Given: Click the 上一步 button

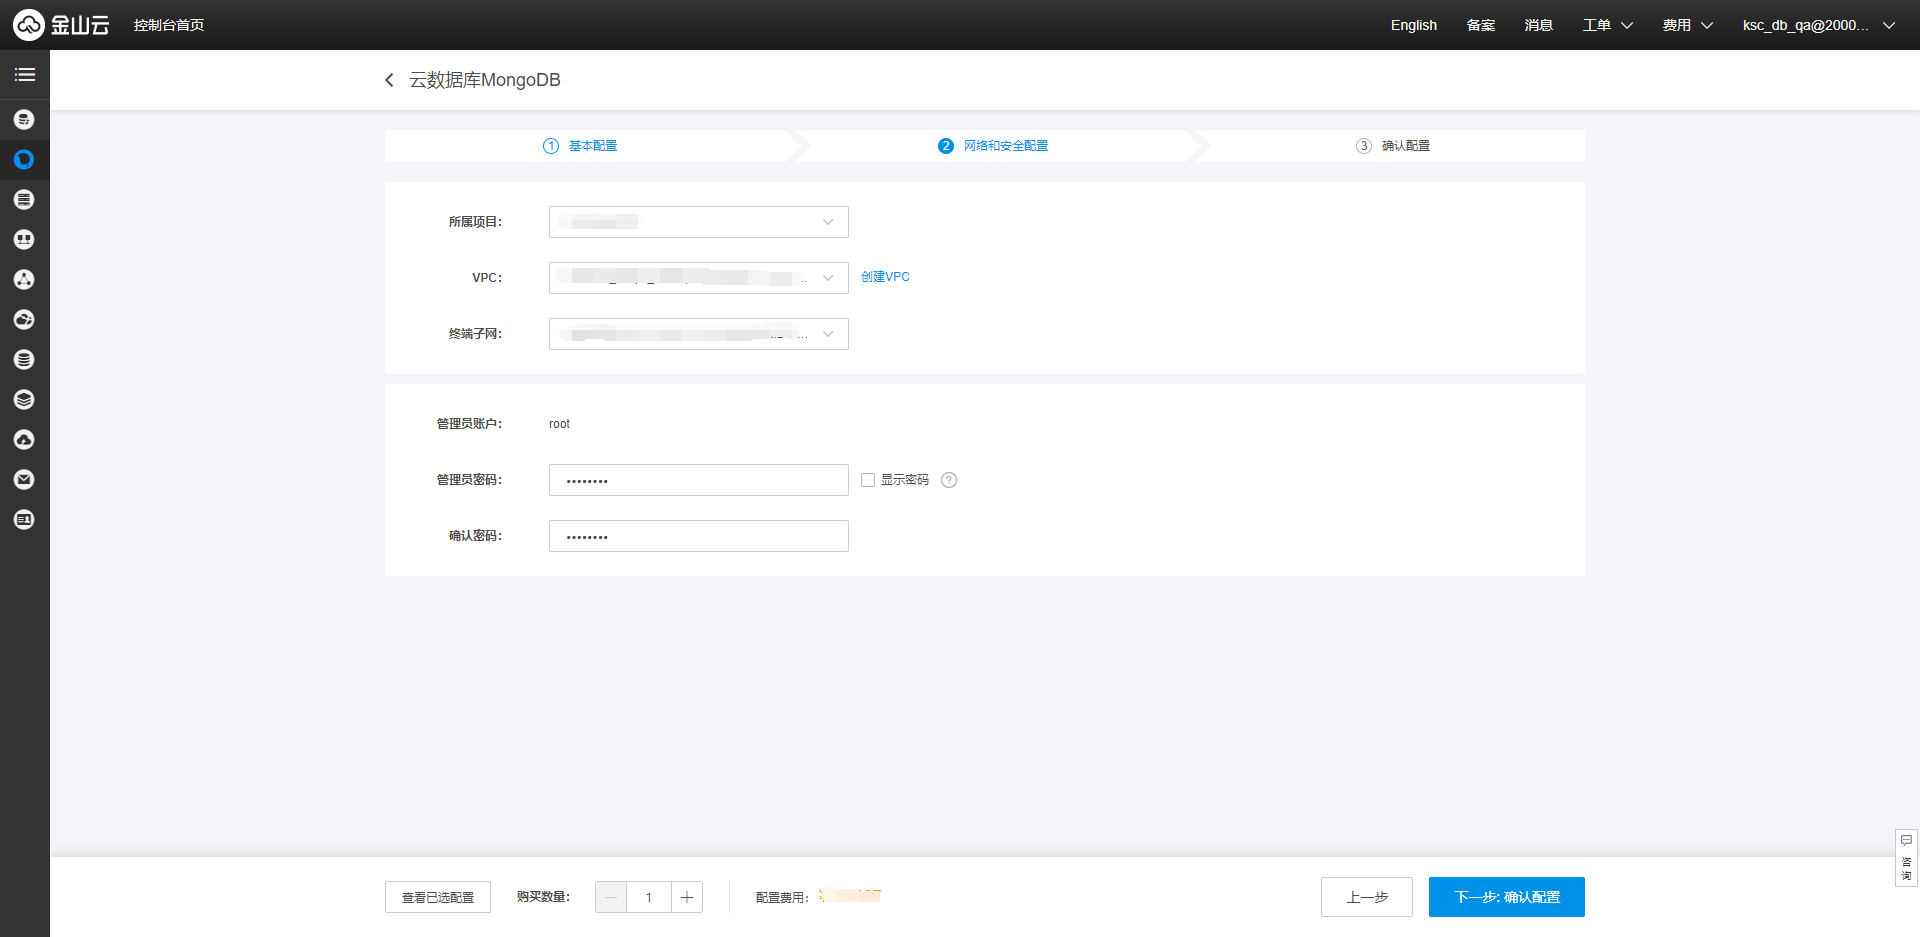Looking at the screenshot, I should point(1366,897).
